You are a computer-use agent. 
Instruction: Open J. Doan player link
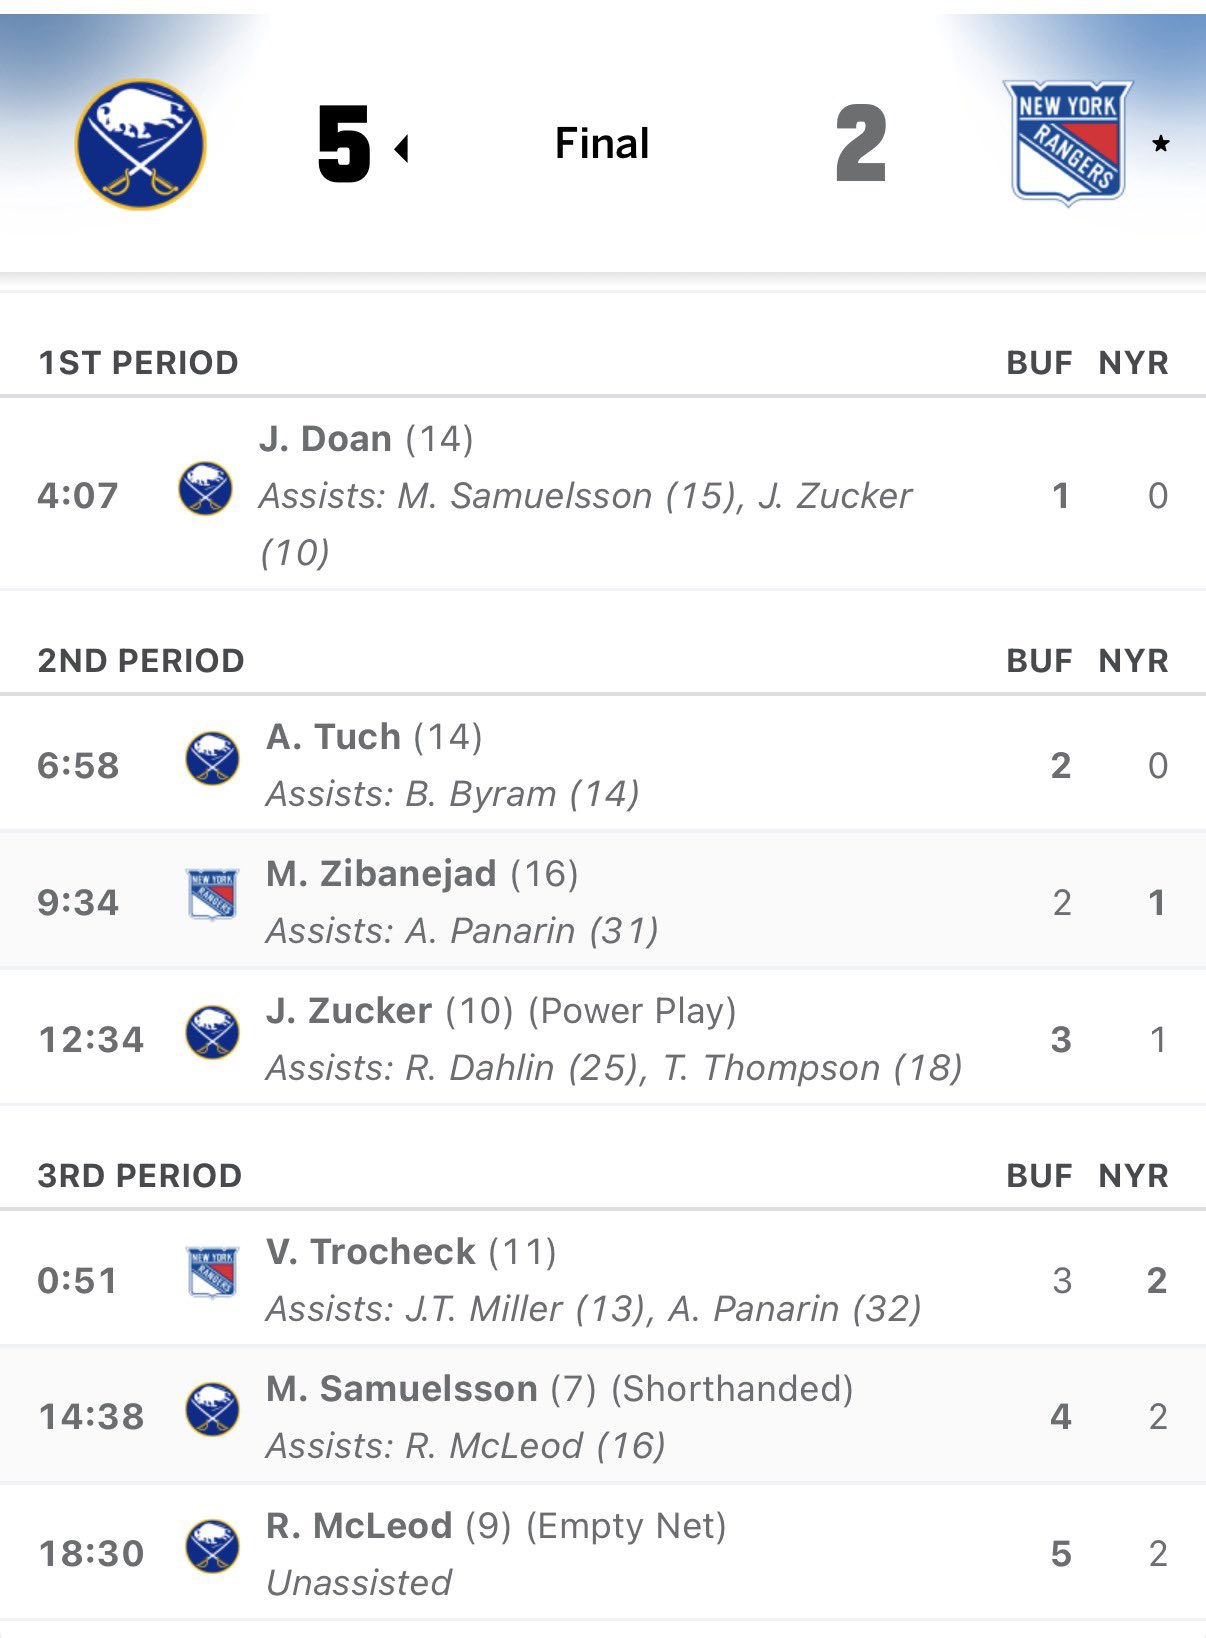click(325, 439)
